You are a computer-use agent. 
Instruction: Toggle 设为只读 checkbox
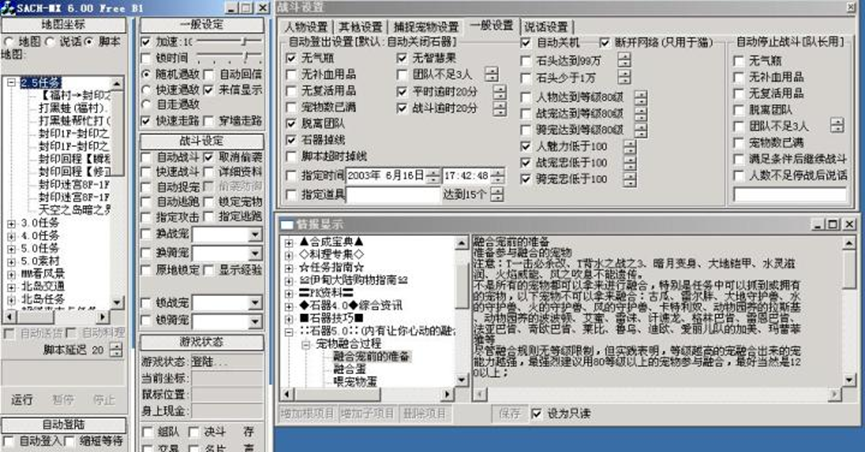coord(536,413)
